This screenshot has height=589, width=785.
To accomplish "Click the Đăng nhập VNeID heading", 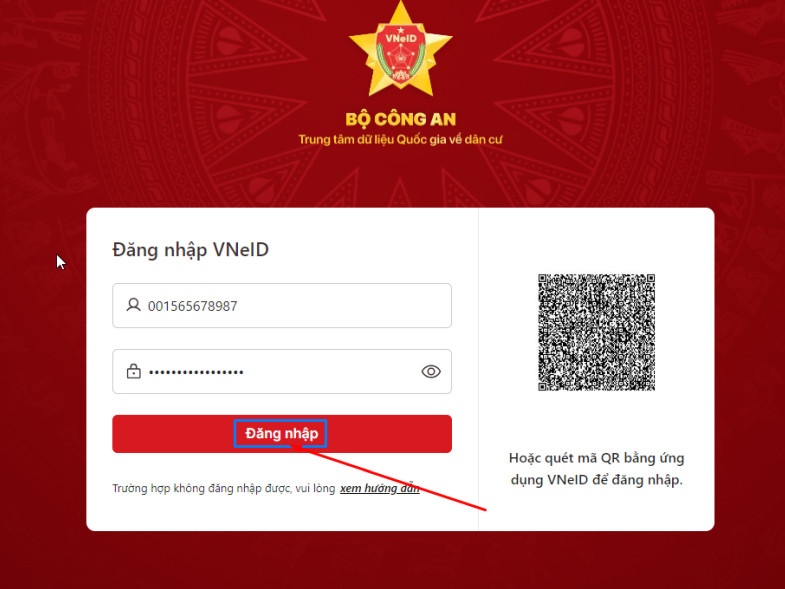I will tap(190, 250).
